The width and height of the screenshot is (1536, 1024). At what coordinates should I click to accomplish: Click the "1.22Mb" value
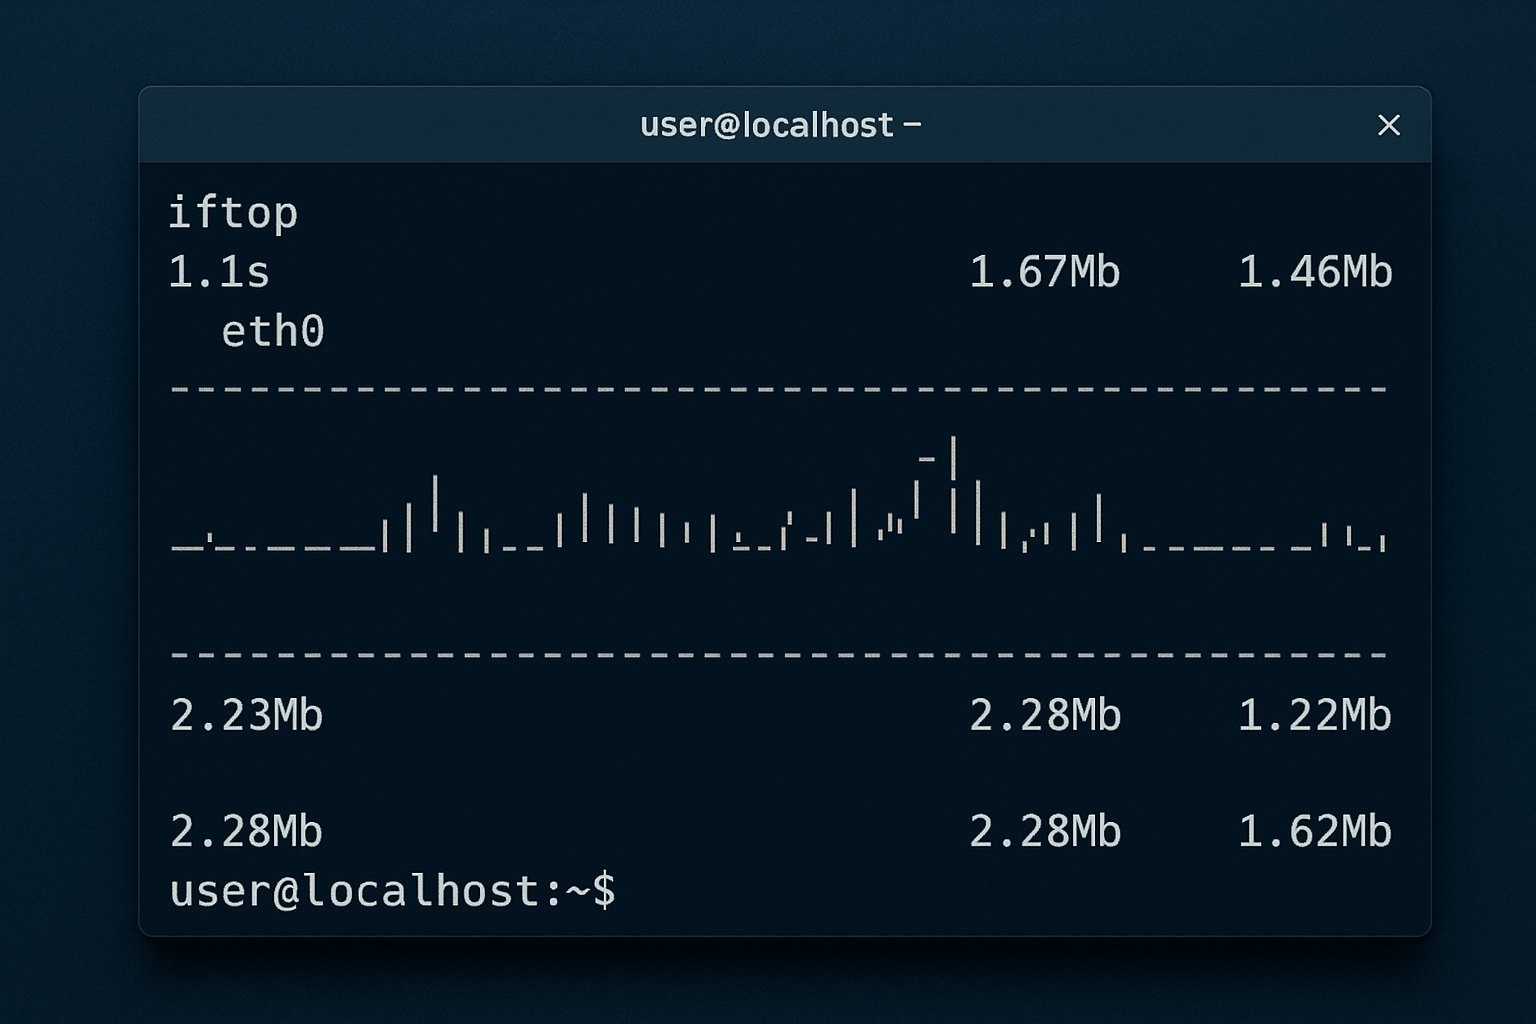[1315, 716]
